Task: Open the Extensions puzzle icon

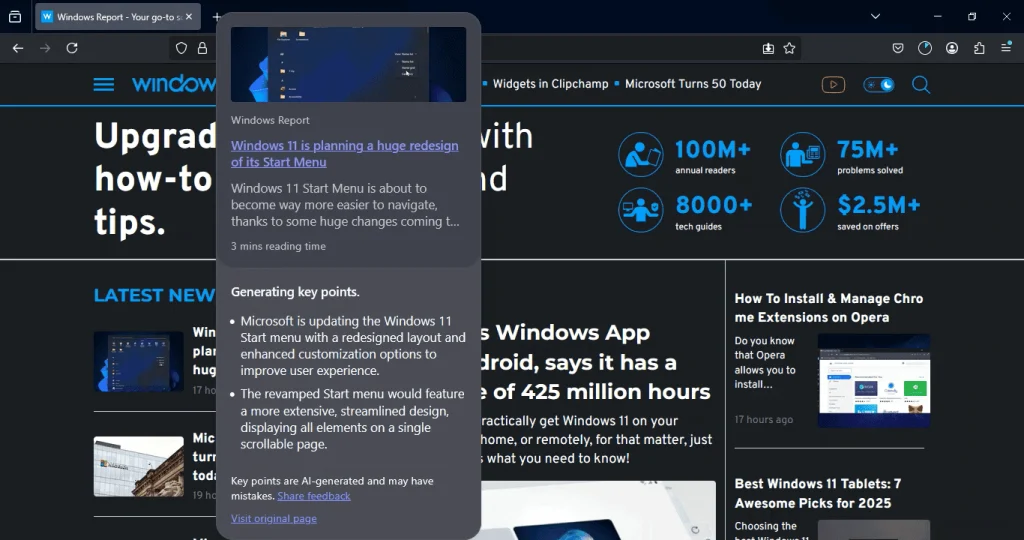Action: click(x=979, y=48)
